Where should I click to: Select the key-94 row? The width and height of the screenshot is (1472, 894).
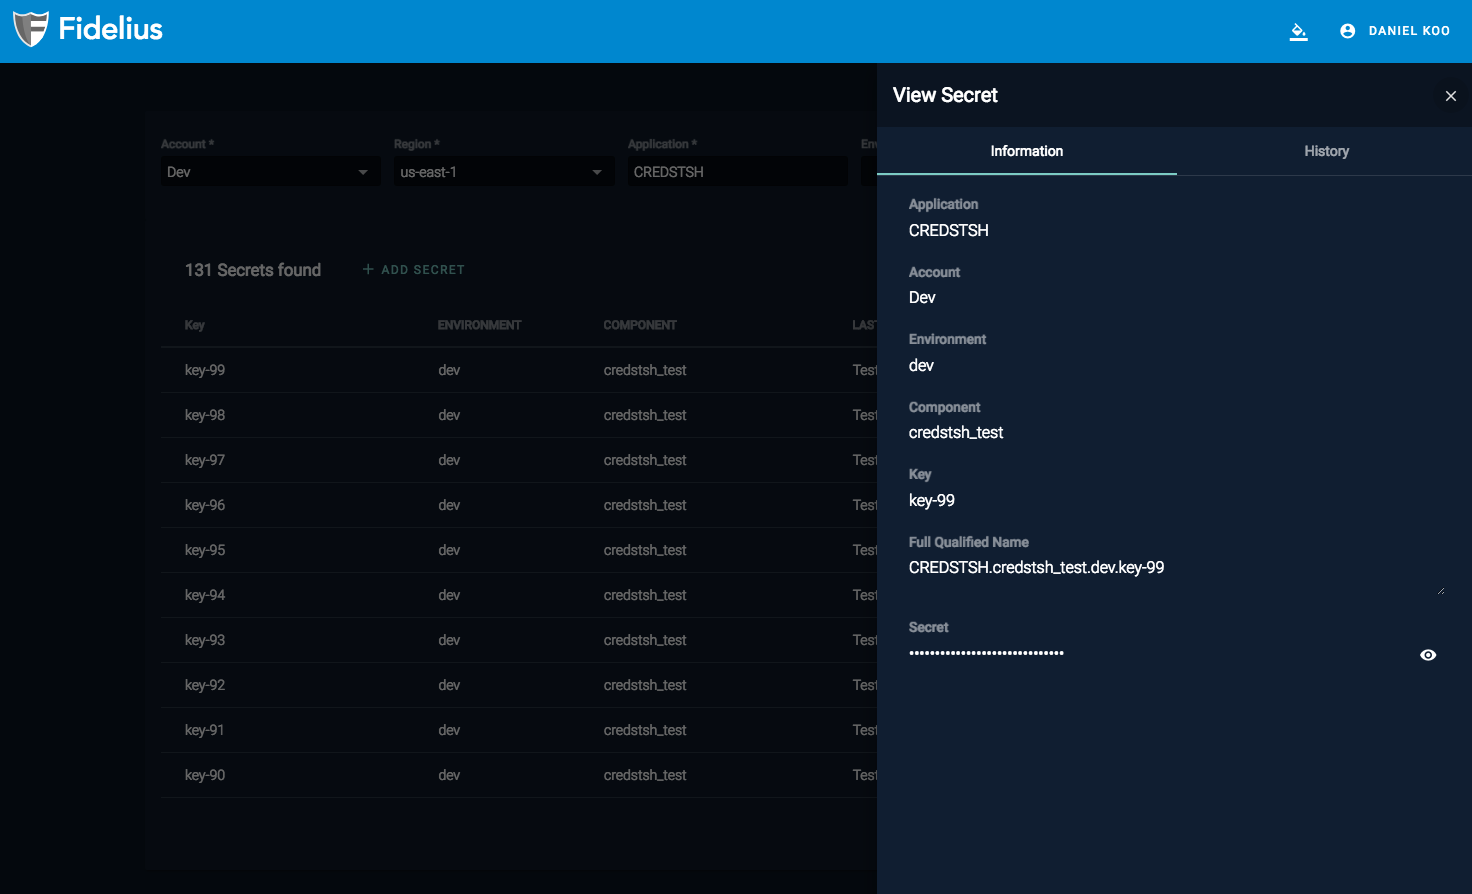point(519,595)
